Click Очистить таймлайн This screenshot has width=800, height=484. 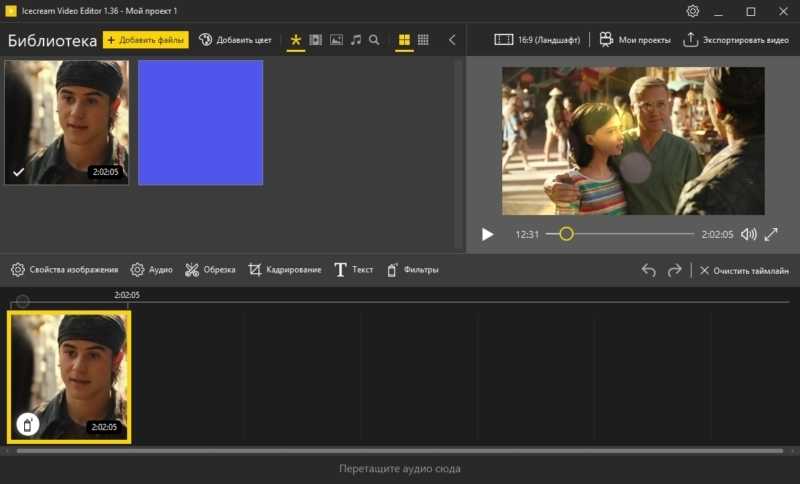tap(744, 271)
